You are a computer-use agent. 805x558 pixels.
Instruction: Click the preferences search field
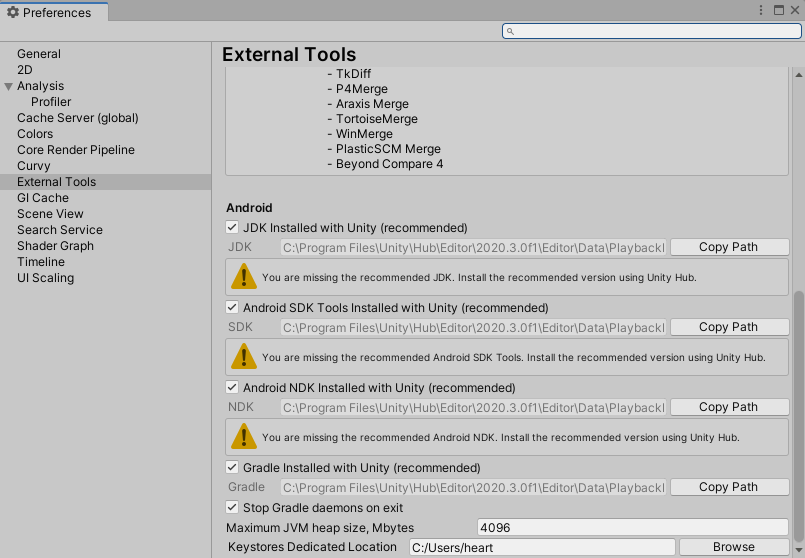click(651, 31)
